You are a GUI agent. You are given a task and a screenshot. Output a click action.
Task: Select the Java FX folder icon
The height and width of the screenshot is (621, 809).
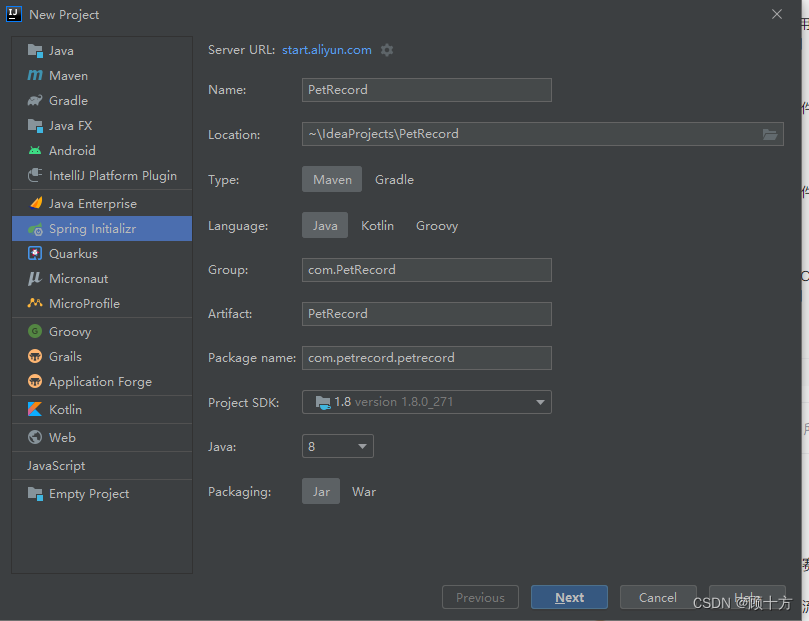(x=35, y=125)
